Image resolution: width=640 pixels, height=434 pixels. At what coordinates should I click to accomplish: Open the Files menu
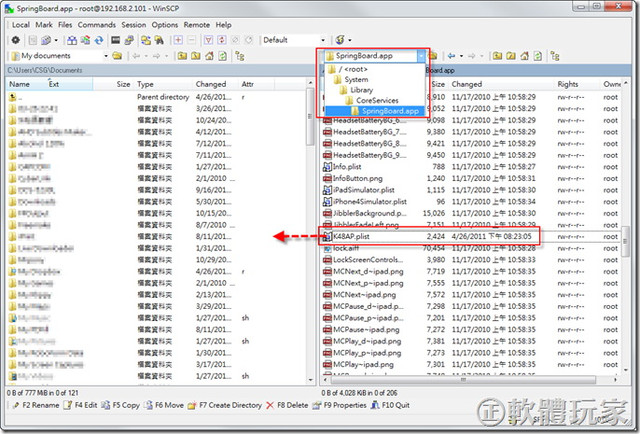pyautogui.click(x=65, y=25)
